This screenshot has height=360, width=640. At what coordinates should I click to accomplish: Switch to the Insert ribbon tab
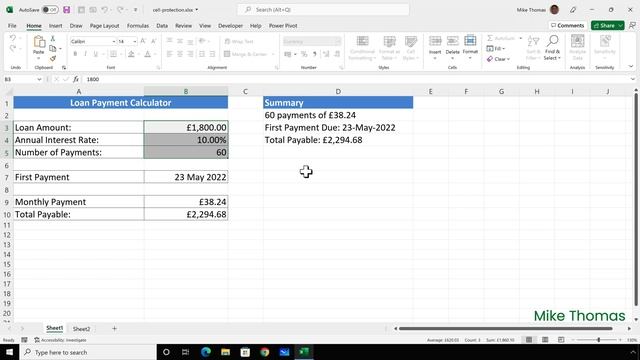point(56,26)
